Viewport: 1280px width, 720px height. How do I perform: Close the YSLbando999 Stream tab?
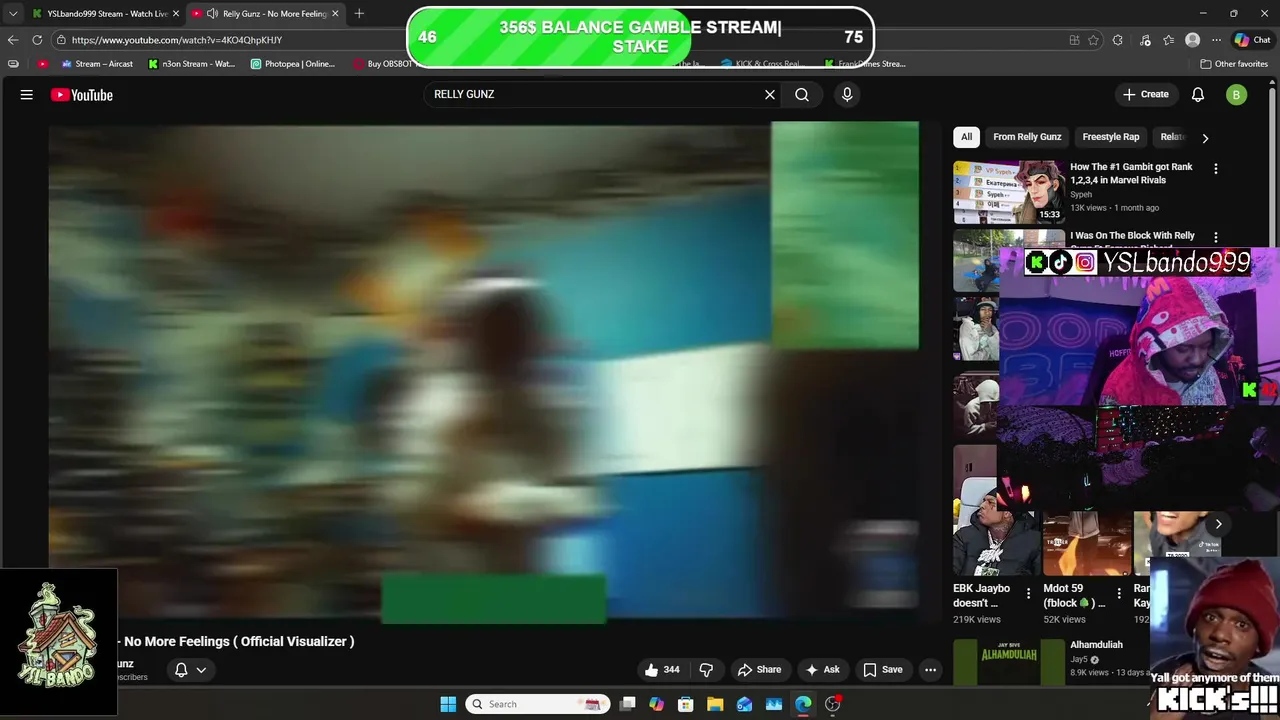(176, 14)
